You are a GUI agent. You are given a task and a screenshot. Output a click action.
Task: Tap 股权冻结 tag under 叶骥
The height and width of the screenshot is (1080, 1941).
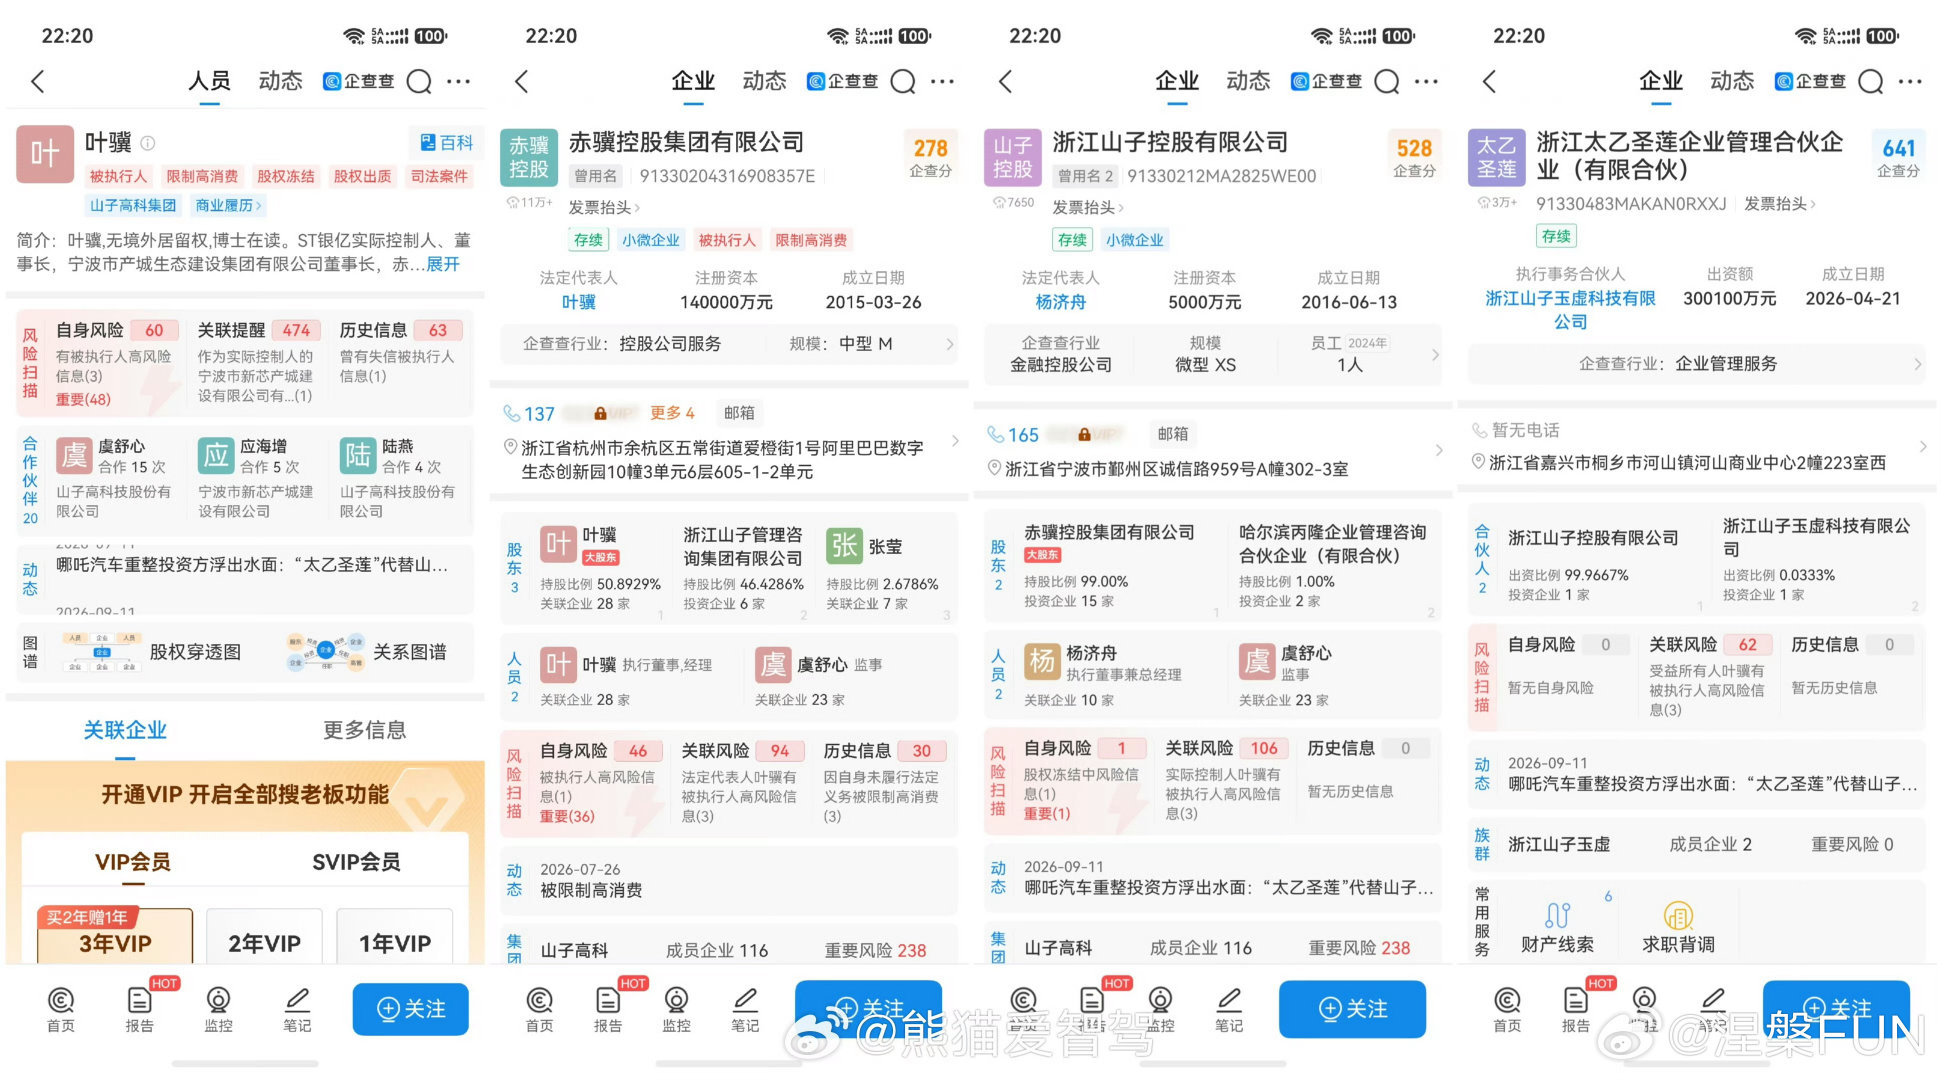pos(286,176)
